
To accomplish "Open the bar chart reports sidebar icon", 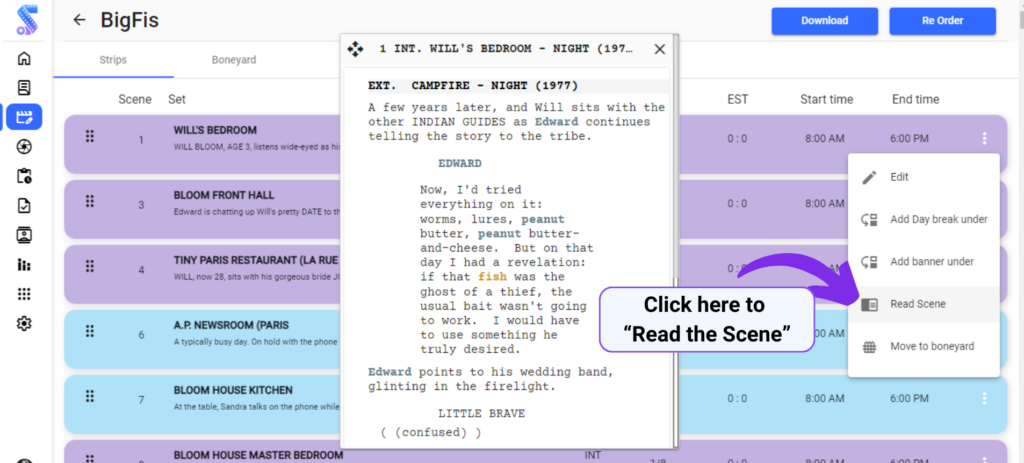I will click(x=24, y=264).
